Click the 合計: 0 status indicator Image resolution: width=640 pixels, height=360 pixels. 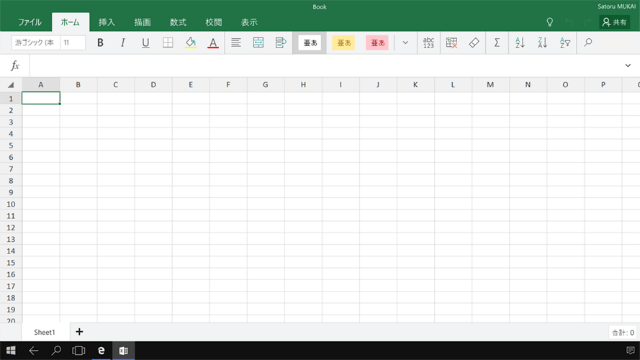(623, 333)
